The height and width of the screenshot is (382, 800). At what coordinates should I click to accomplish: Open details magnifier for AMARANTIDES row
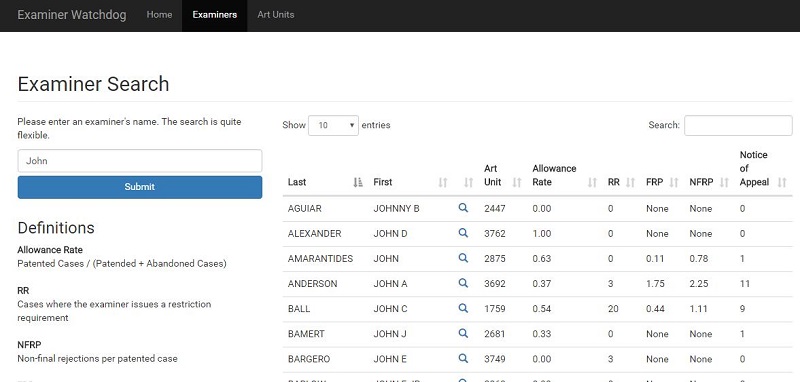coord(463,258)
